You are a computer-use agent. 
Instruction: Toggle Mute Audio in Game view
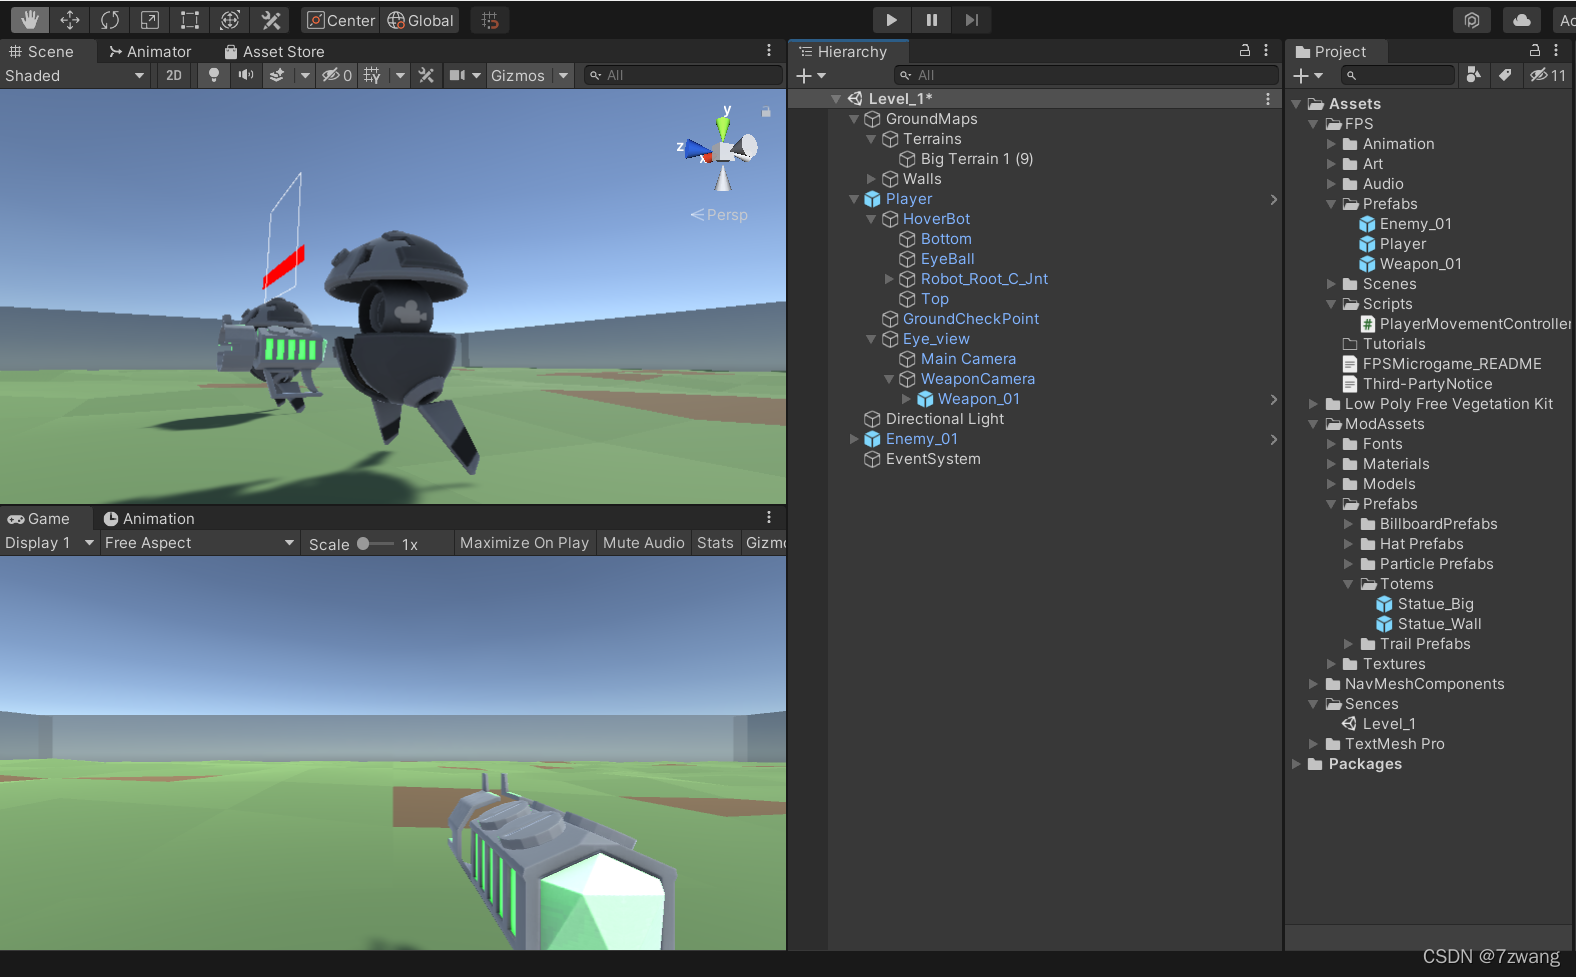click(x=644, y=543)
